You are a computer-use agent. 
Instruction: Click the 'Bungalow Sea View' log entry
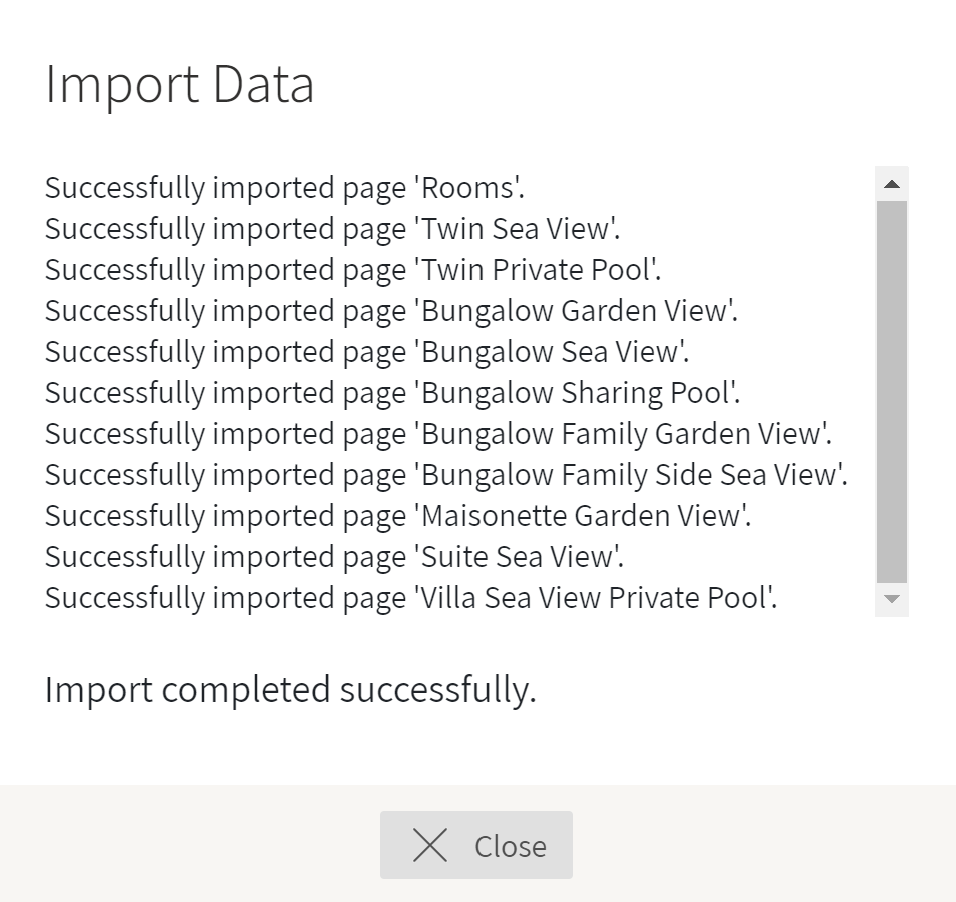(367, 352)
